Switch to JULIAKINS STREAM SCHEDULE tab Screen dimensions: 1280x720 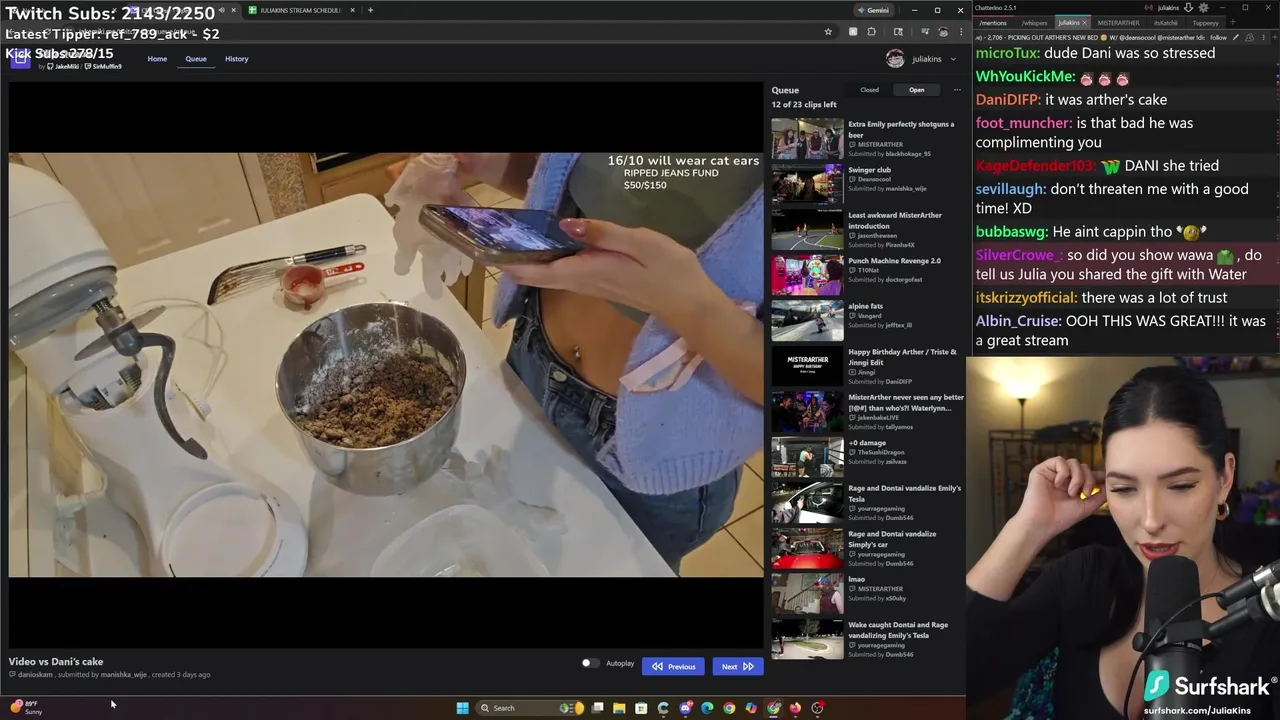coord(300,10)
